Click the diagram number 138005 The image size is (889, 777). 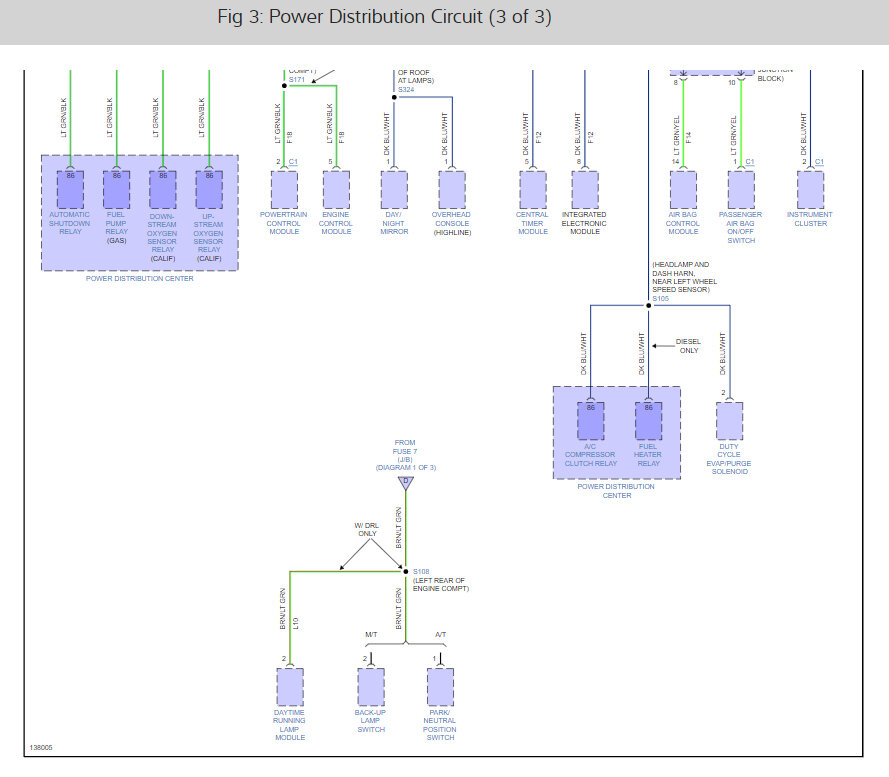point(41,748)
